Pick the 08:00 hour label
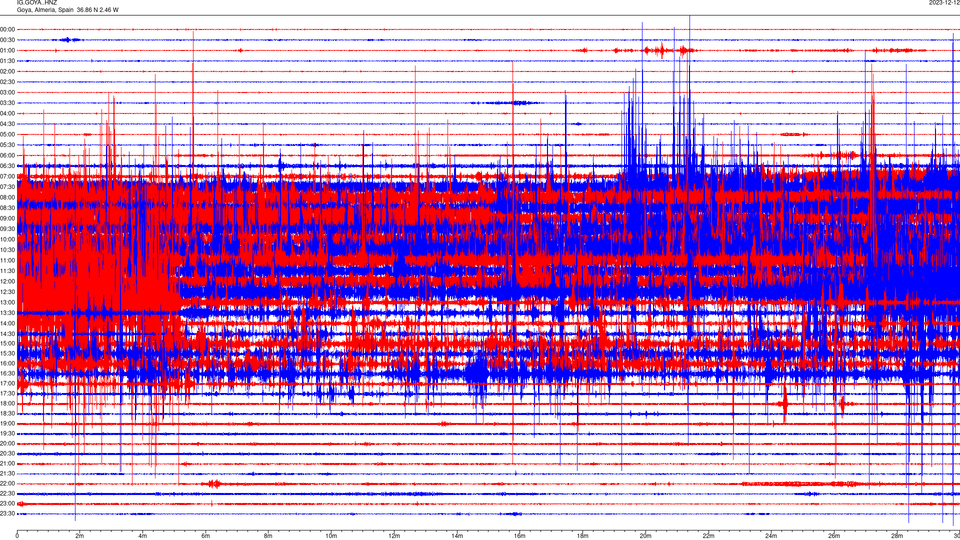The height and width of the screenshot is (540, 960). [7, 197]
